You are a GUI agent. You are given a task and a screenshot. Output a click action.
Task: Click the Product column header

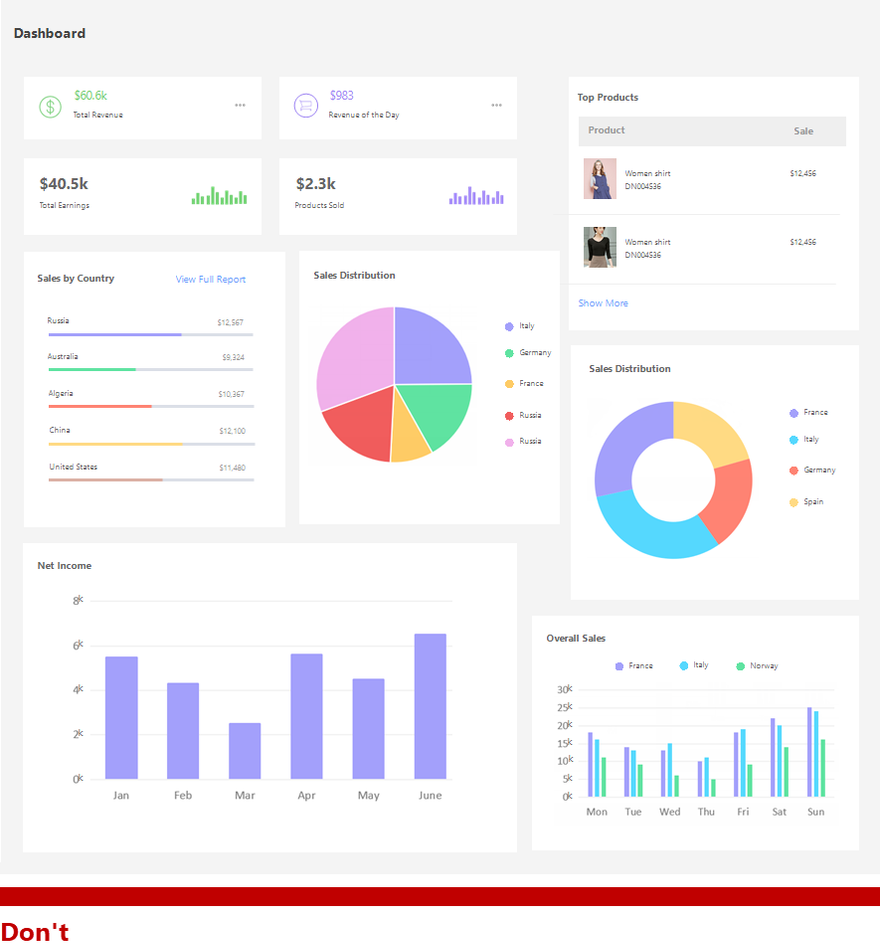click(x=606, y=130)
